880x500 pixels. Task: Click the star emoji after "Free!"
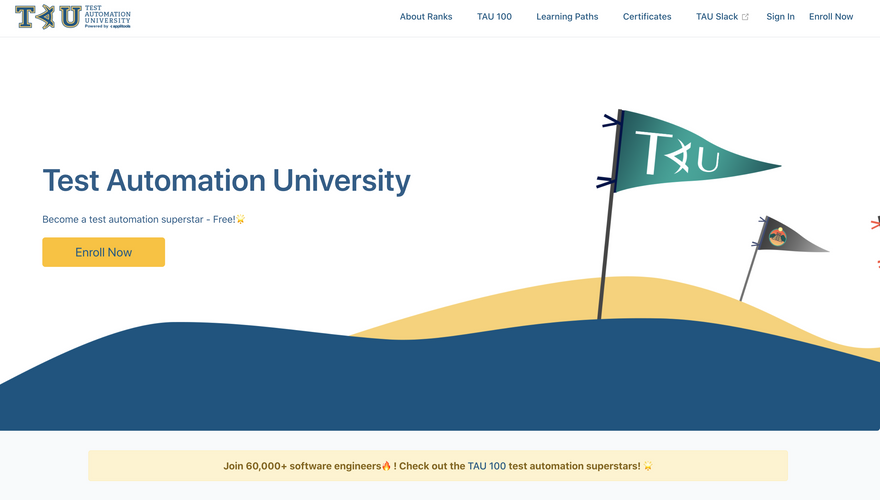pyautogui.click(x=241, y=219)
